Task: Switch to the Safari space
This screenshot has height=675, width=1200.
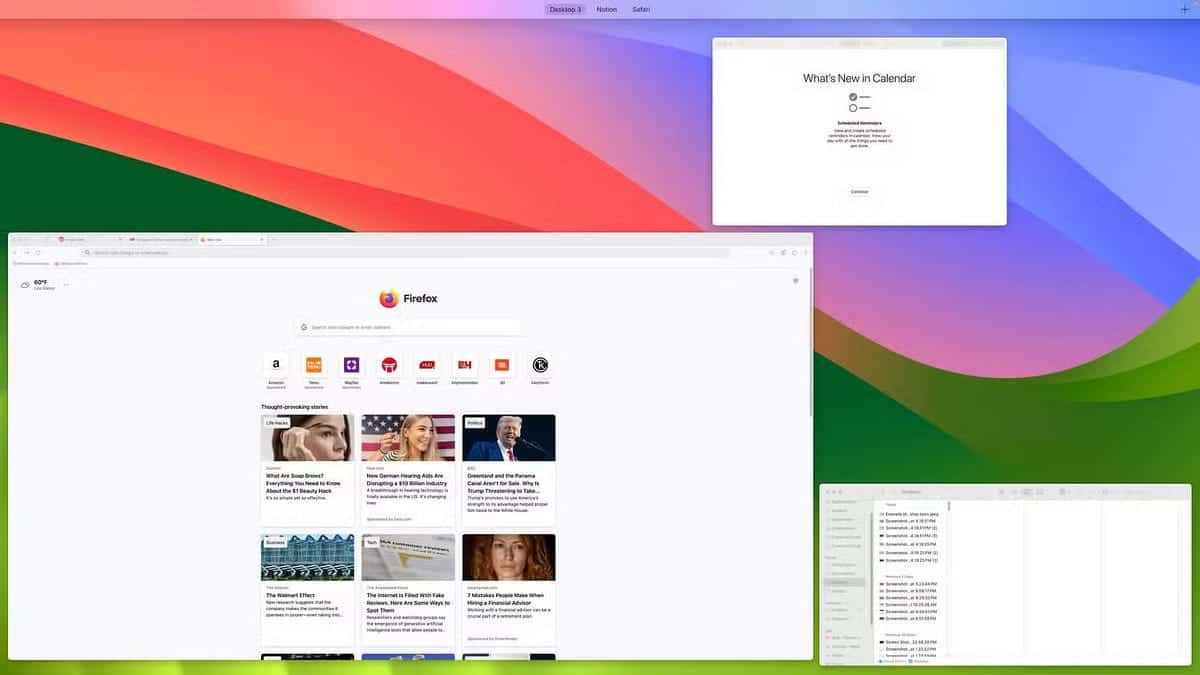Action: [641, 9]
